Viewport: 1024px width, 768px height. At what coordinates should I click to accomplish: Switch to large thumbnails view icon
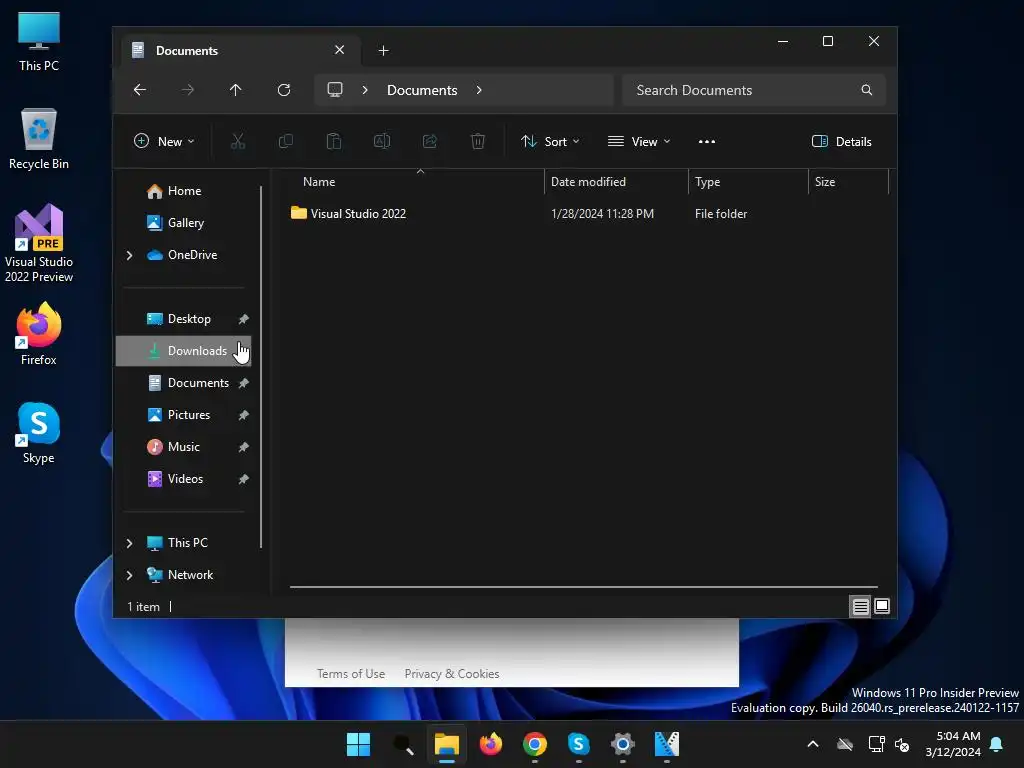882,607
